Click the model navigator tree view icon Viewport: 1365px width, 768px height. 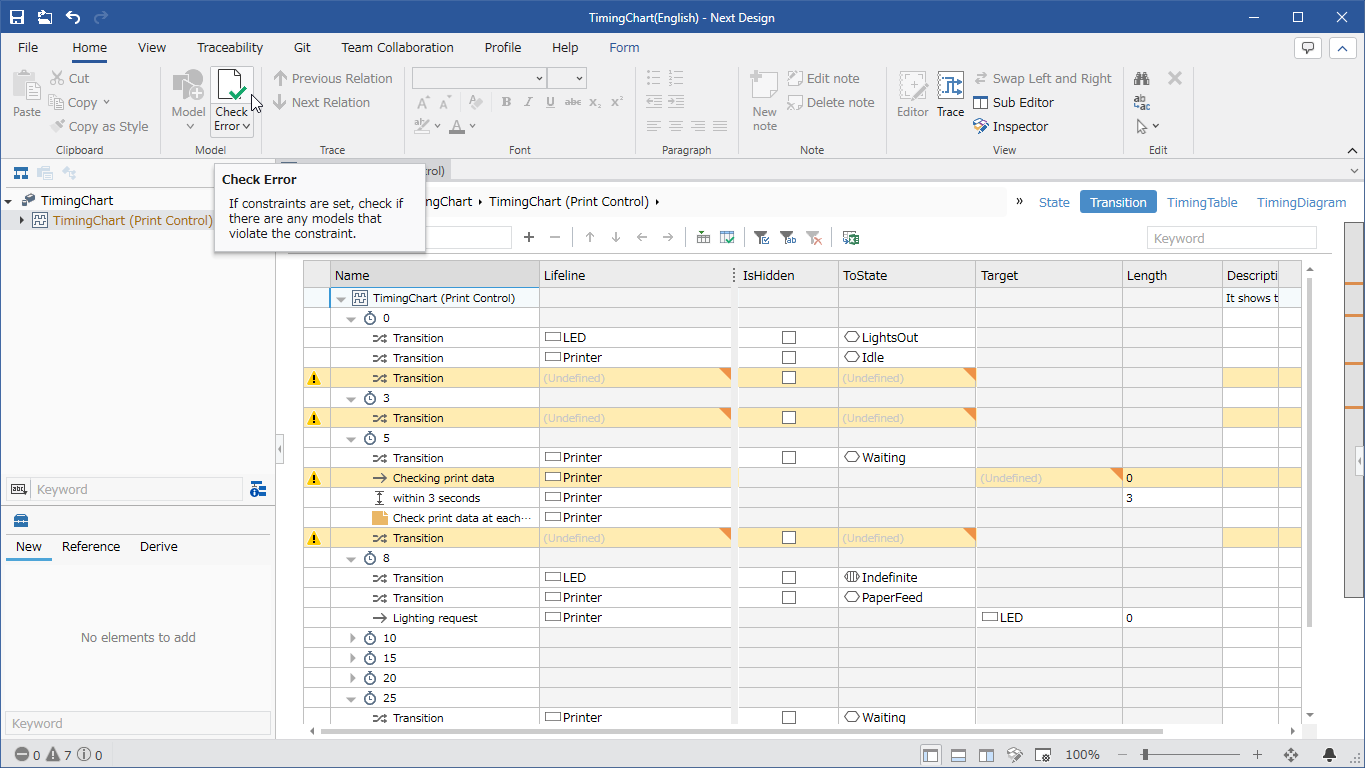point(20,172)
